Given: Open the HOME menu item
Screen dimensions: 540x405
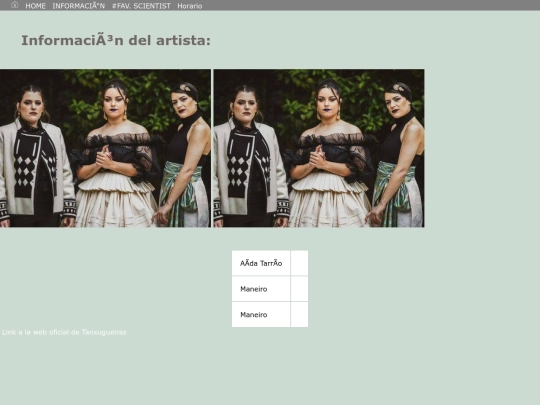Looking at the screenshot, I should point(35,6).
